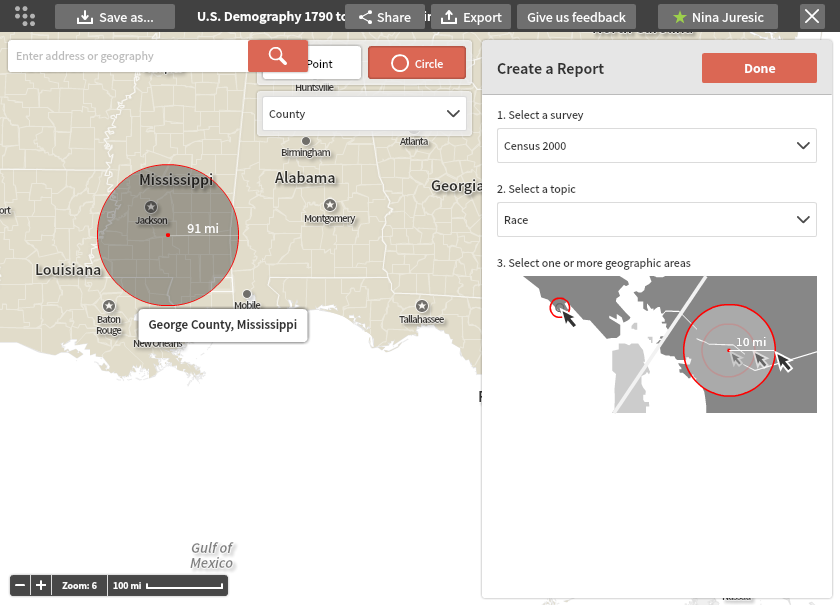Open the apps grid menu icon

pyautogui.click(x=25, y=16)
